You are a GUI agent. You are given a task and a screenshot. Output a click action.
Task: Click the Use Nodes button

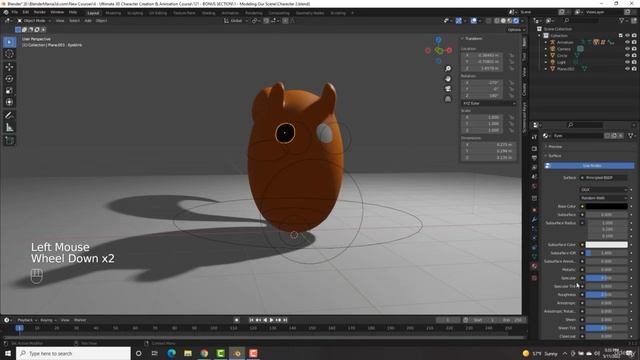[589, 166]
